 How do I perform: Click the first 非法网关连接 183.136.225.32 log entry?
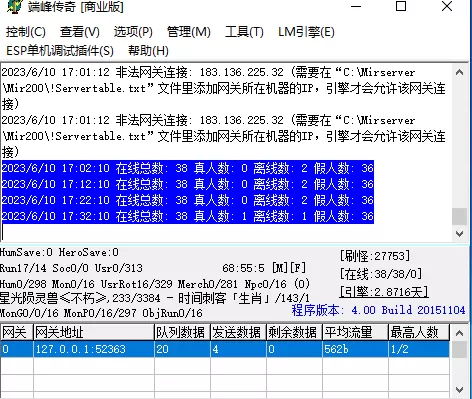224,88
